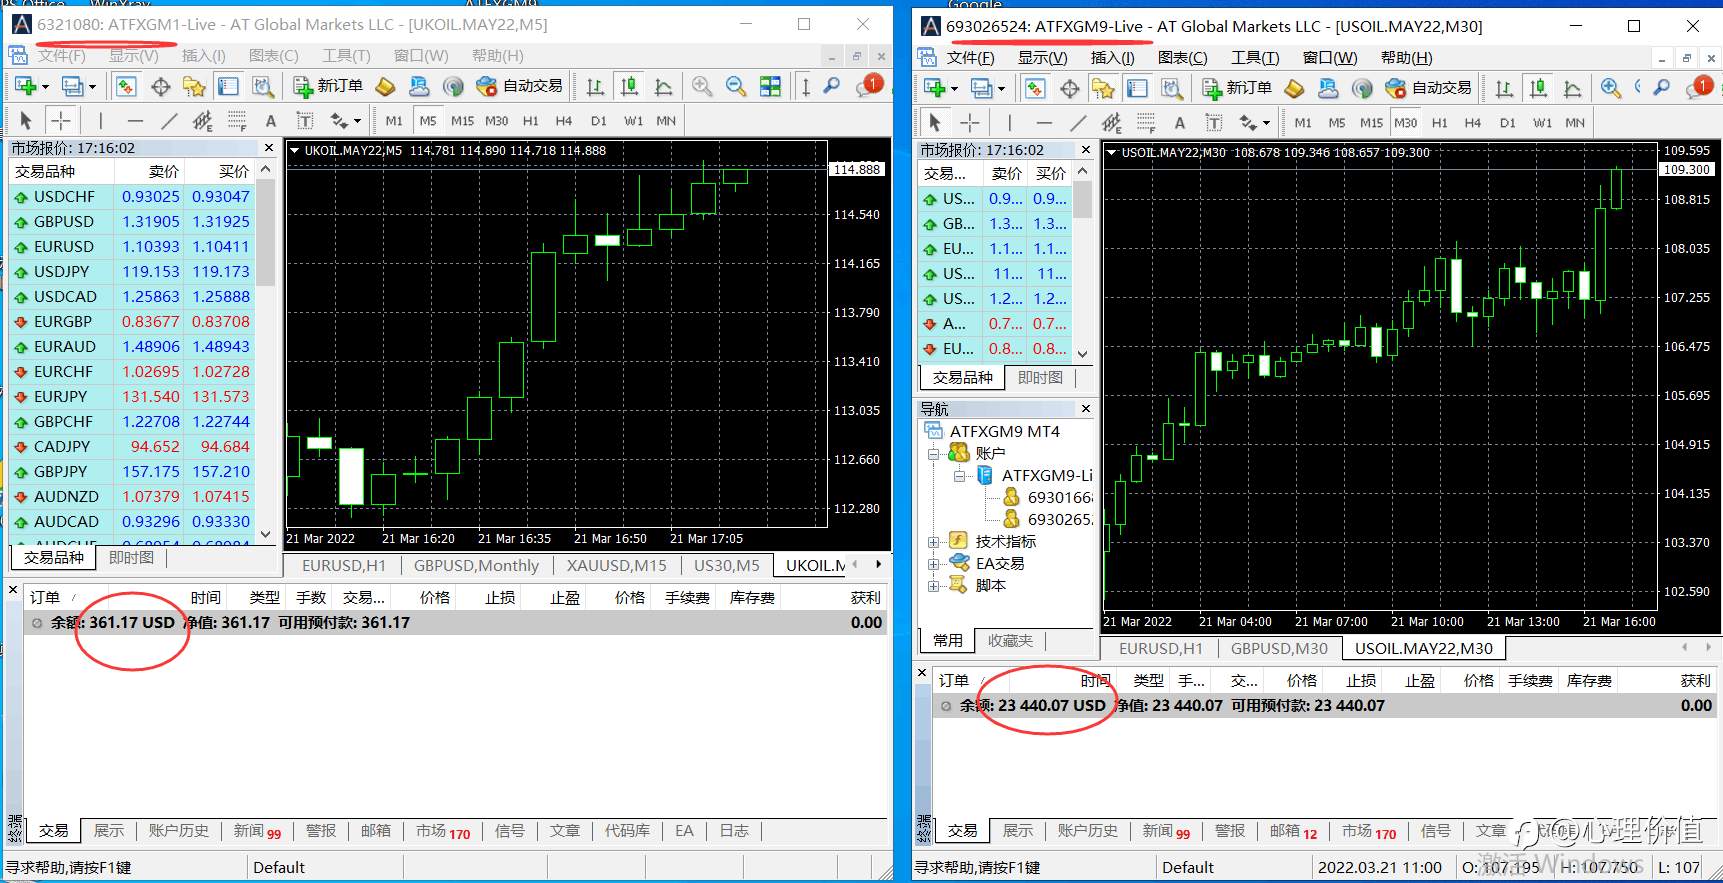Switch to line chart in left window
This screenshot has width=1723, height=883.
(x=663, y=86)
